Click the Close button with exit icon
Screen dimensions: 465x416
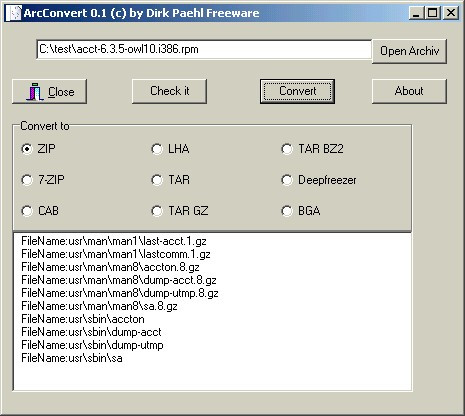49,91
